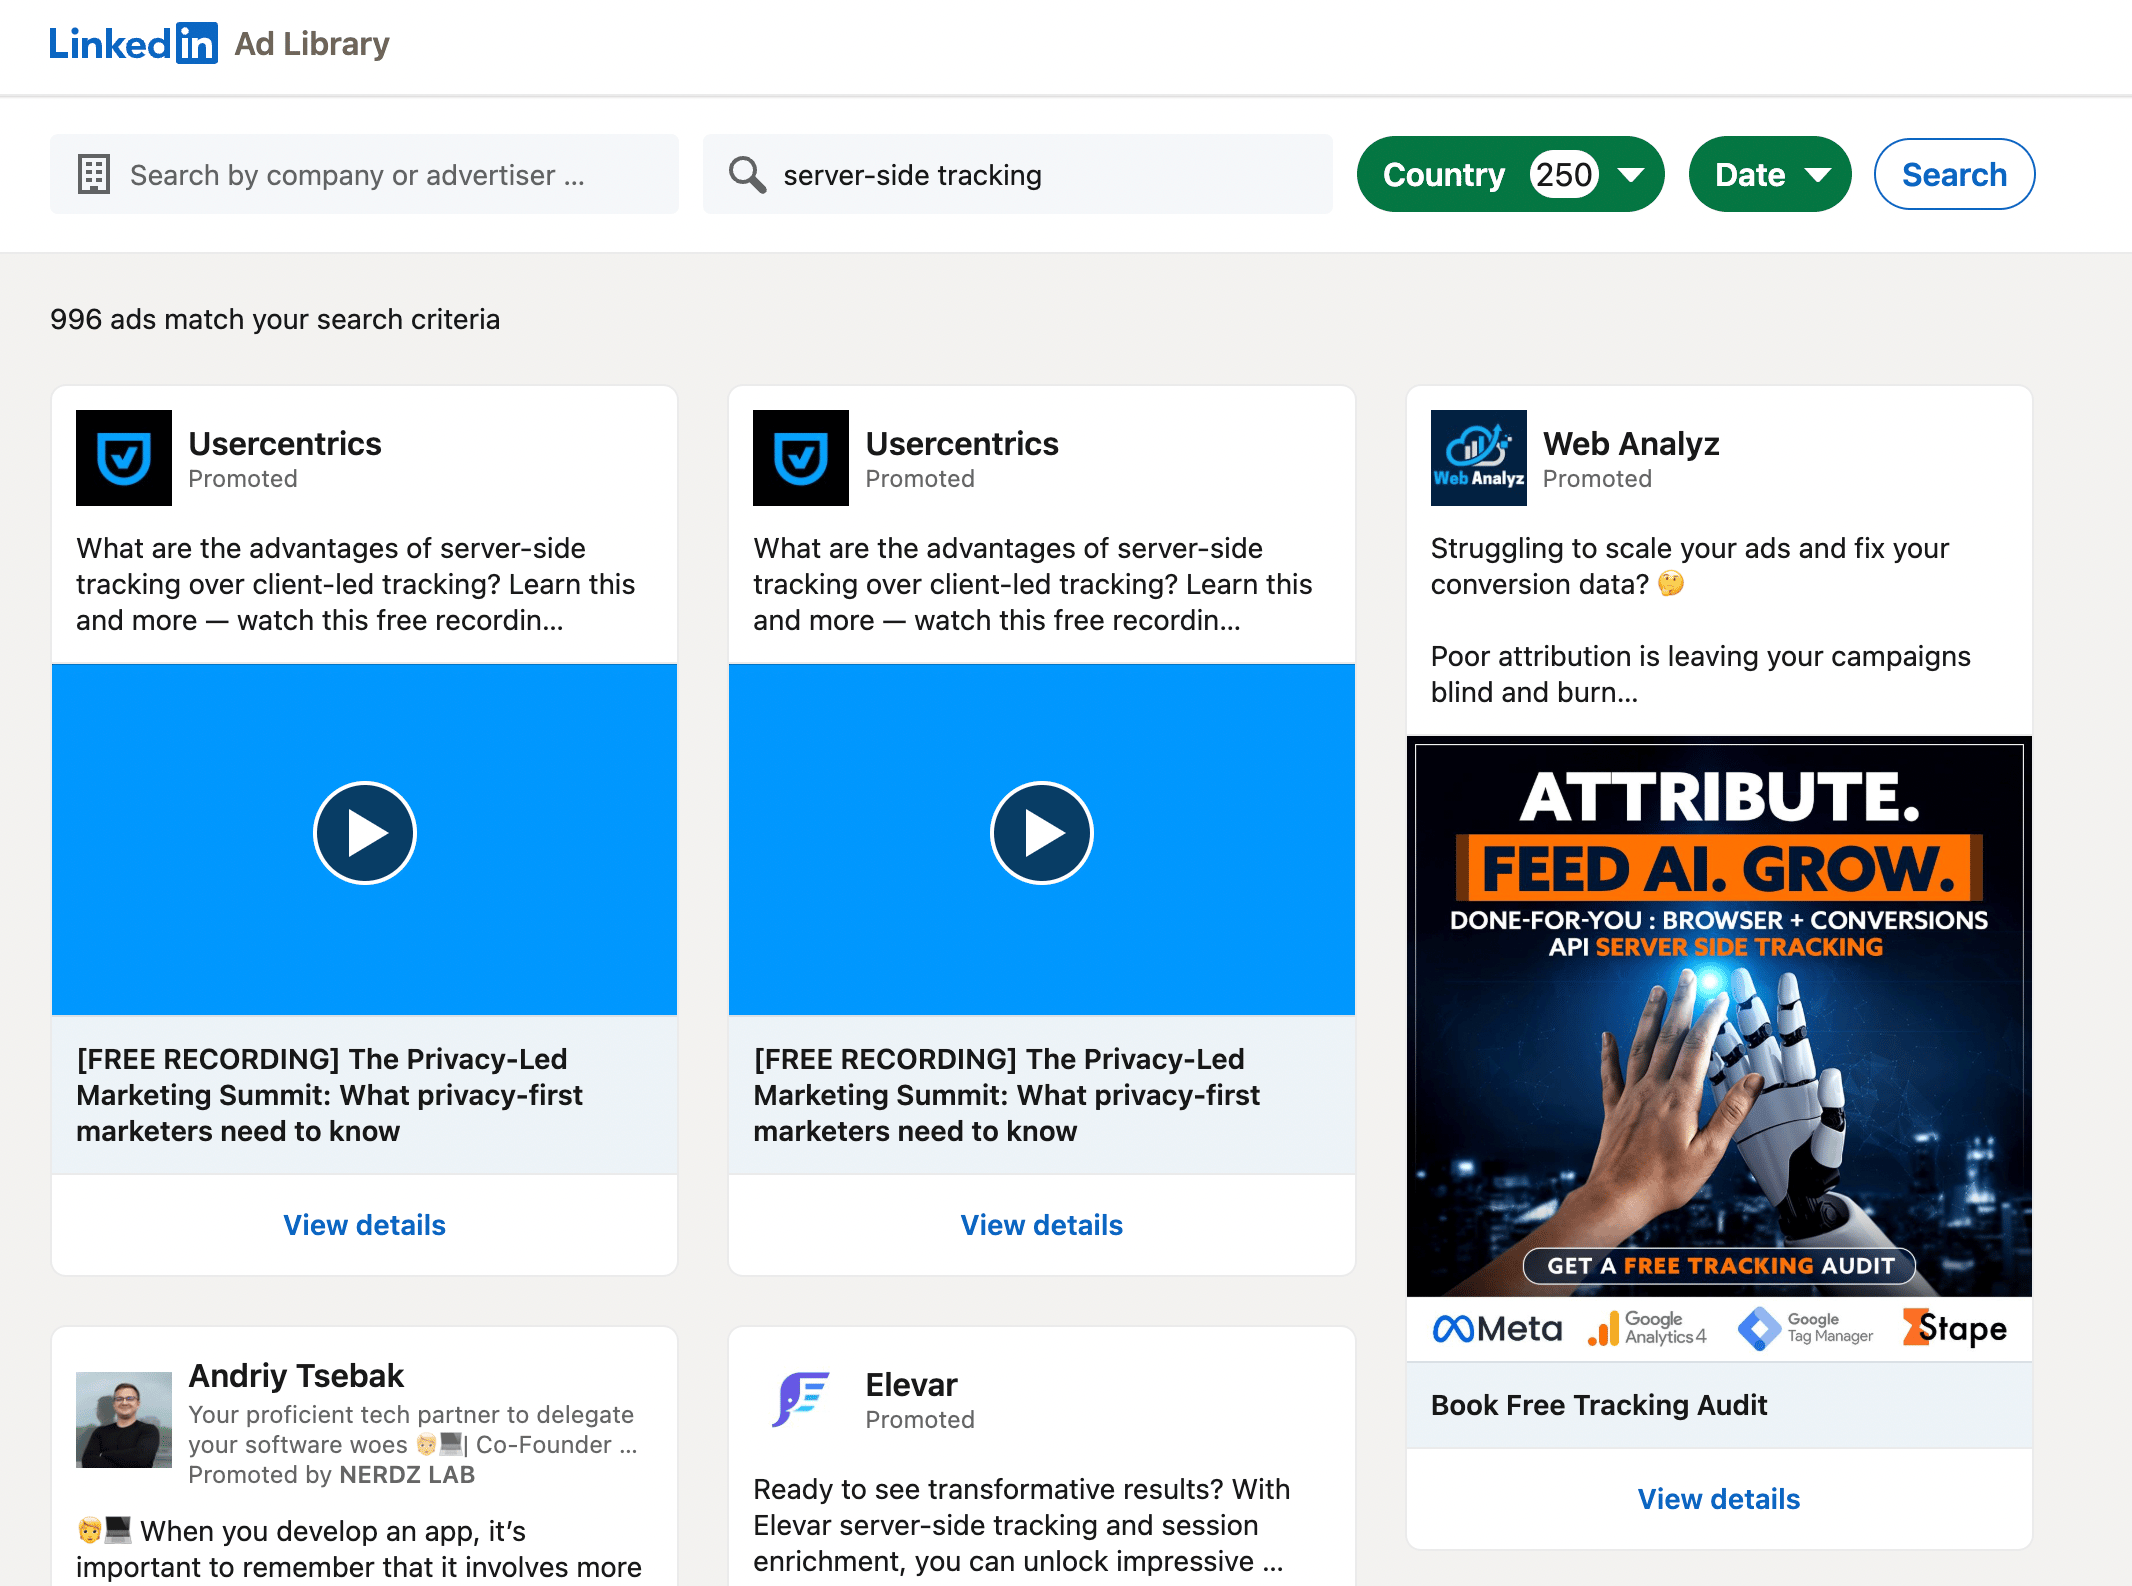Open Usercentrics name in second ad card
2132x1586 pixels.
962,443
